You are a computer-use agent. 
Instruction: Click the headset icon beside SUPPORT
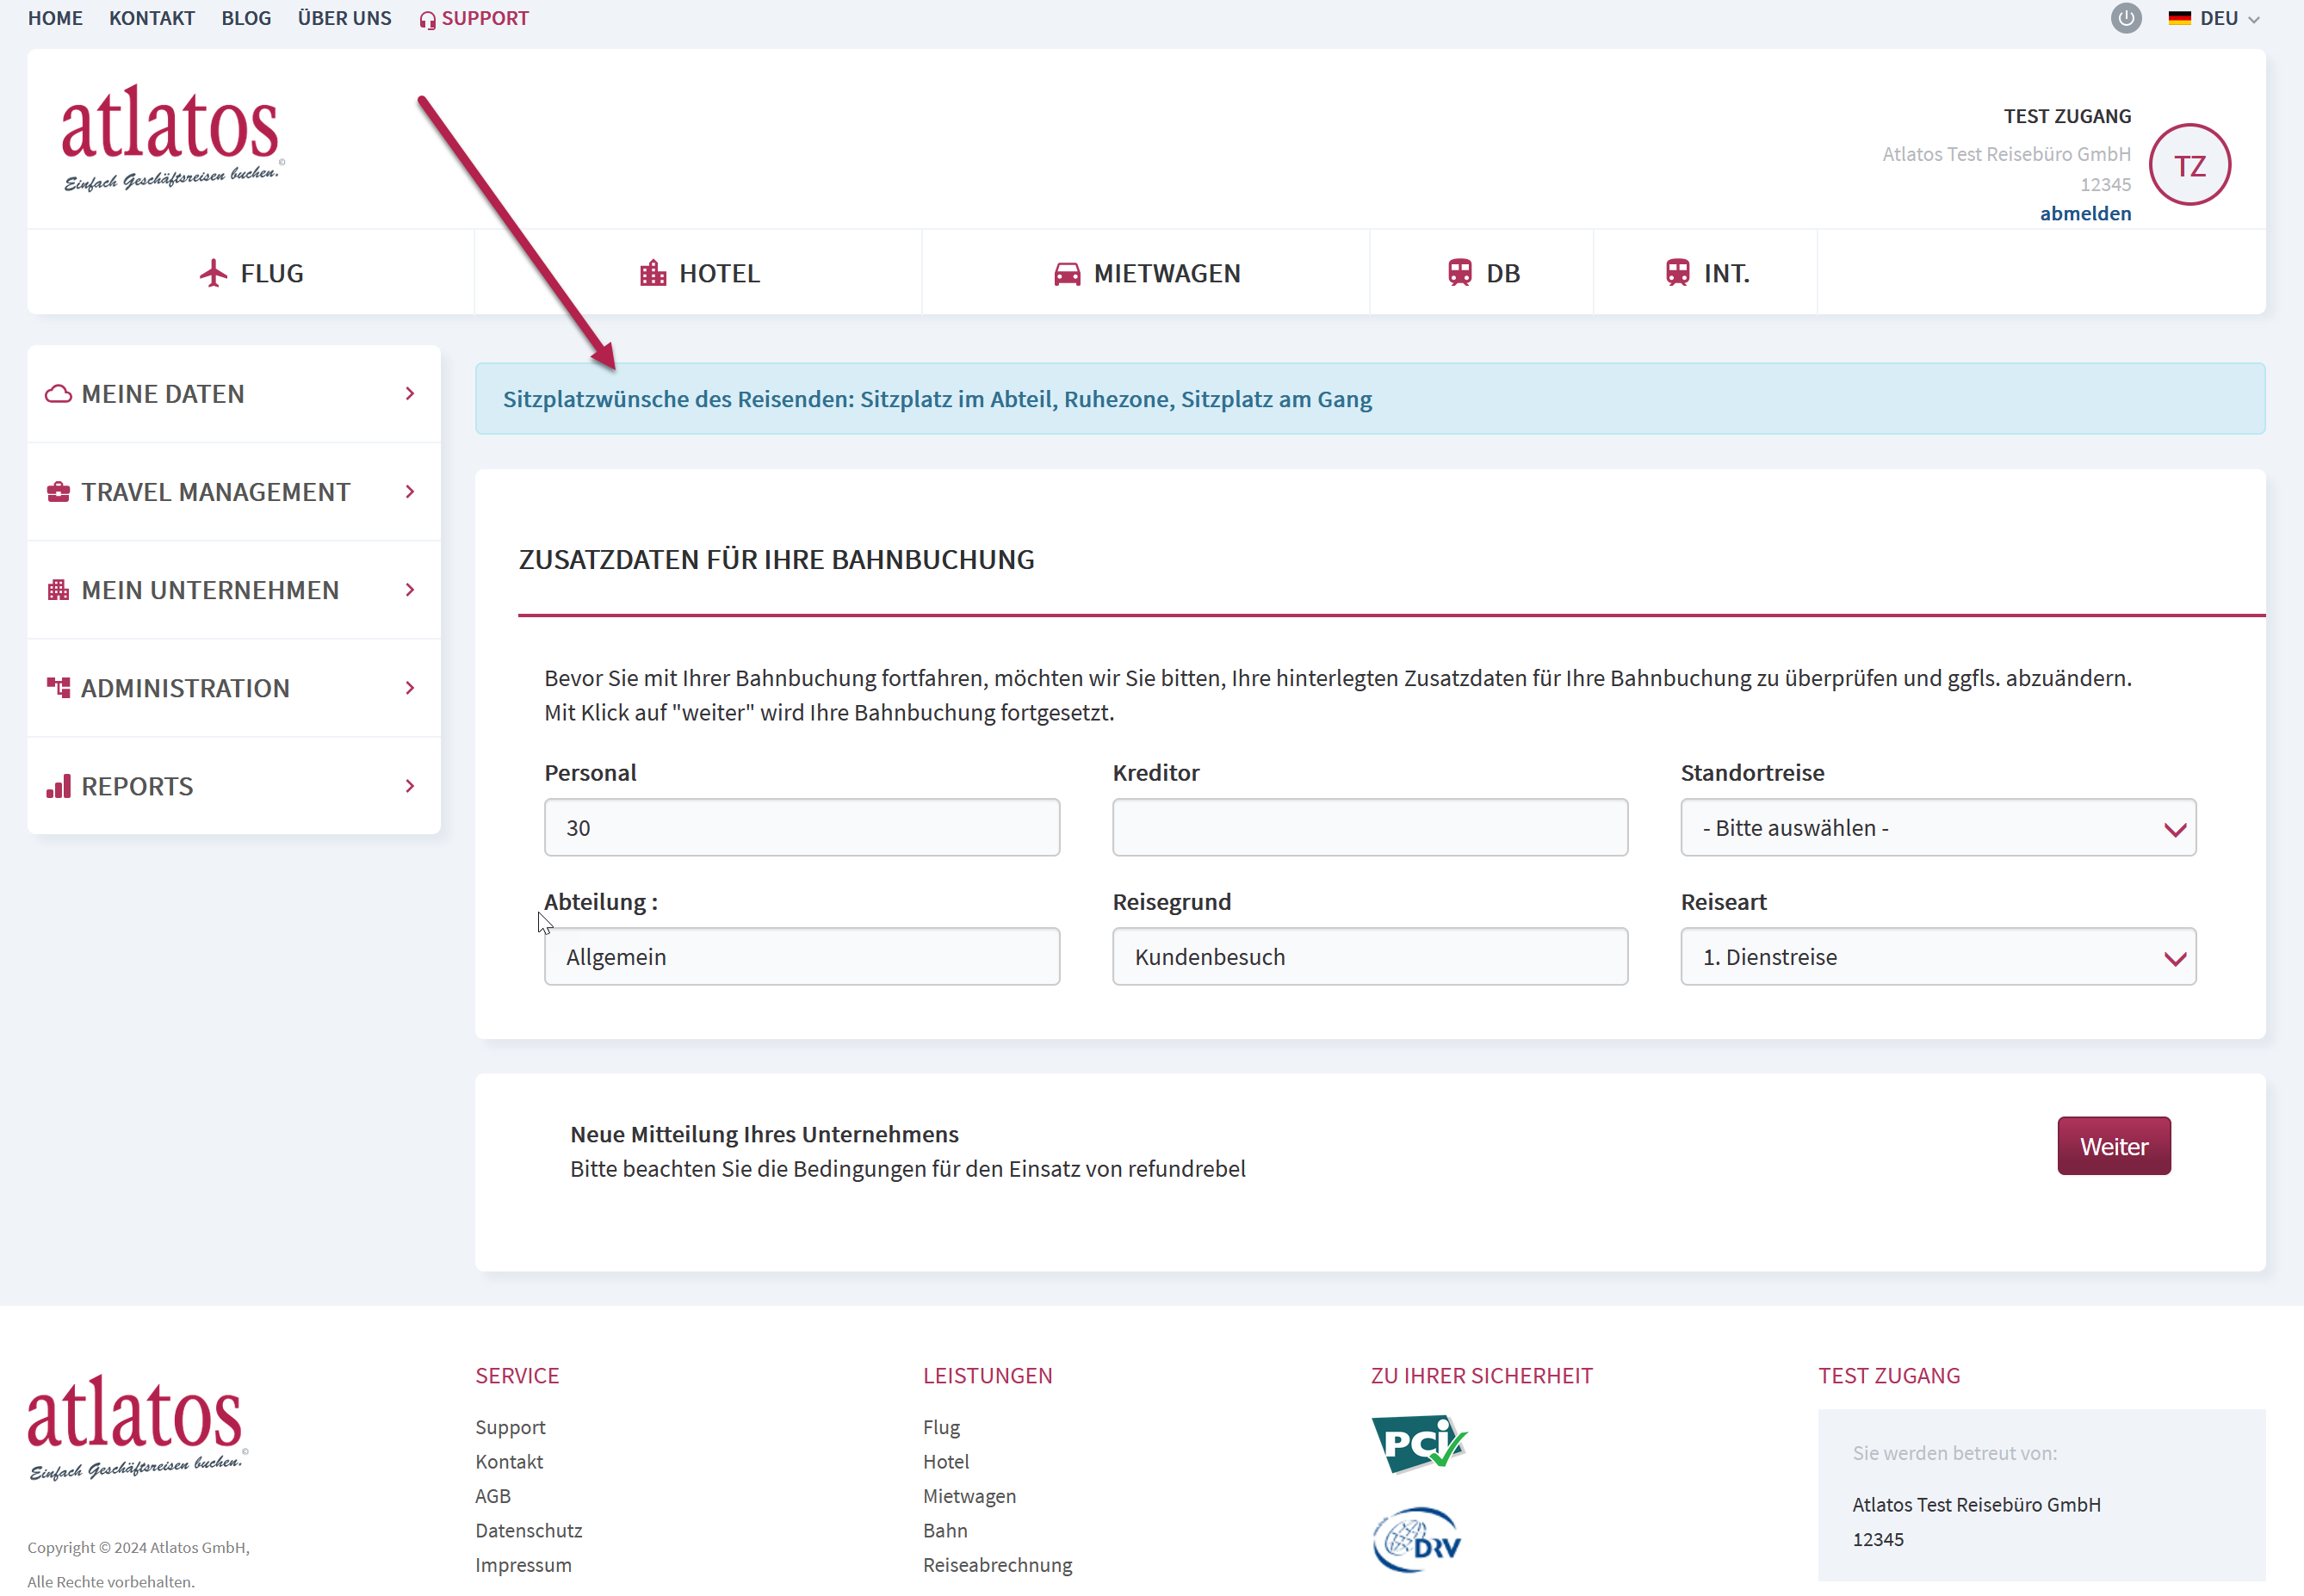coord(427,20)
